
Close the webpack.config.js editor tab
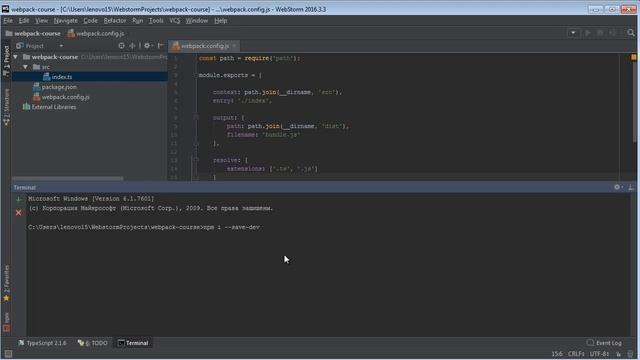[234, 46]
